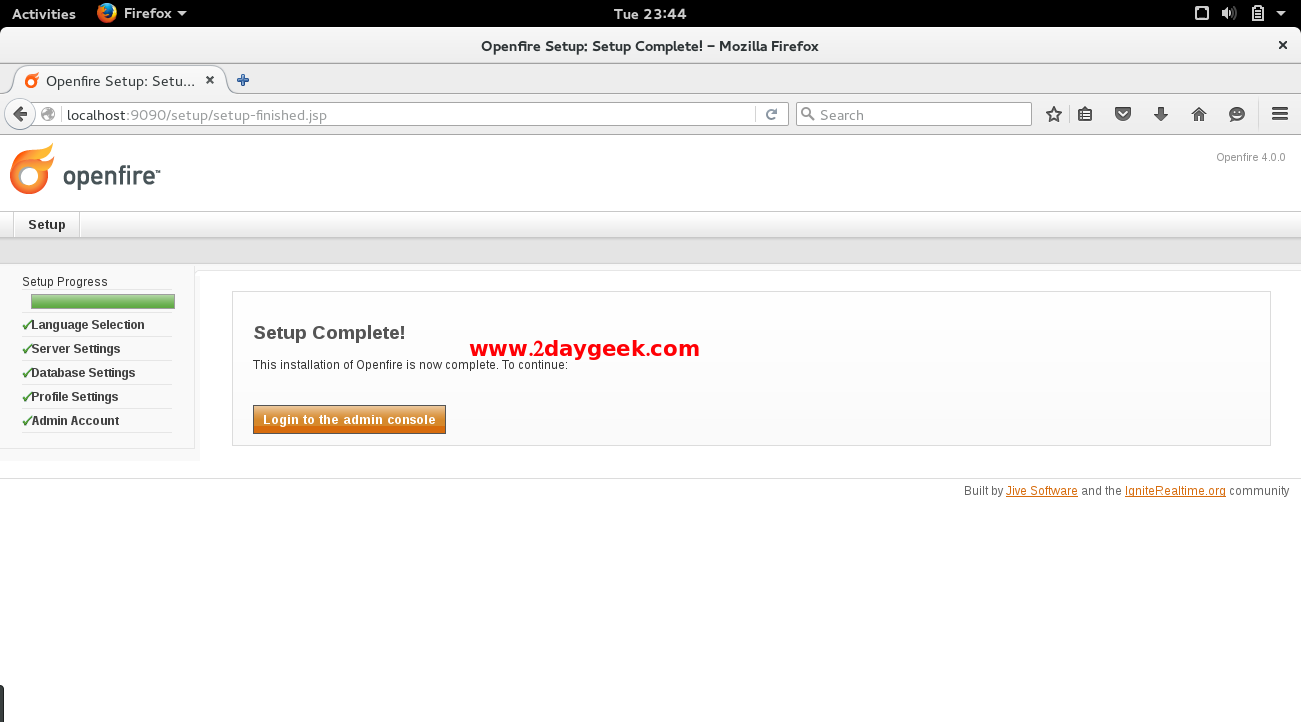1301x722 pixels.
Task: Open the Firefox app menu in top bar
Action: tap(142, 13)
